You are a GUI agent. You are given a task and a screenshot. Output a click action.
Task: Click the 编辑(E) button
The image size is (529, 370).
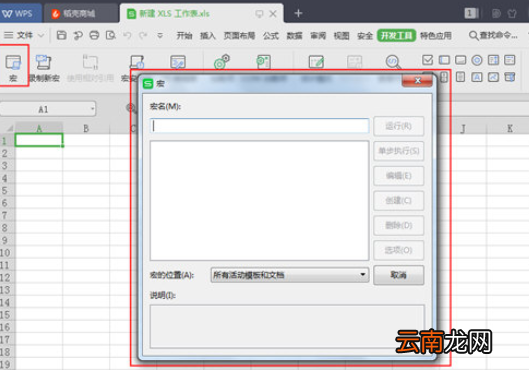point(398,176)
